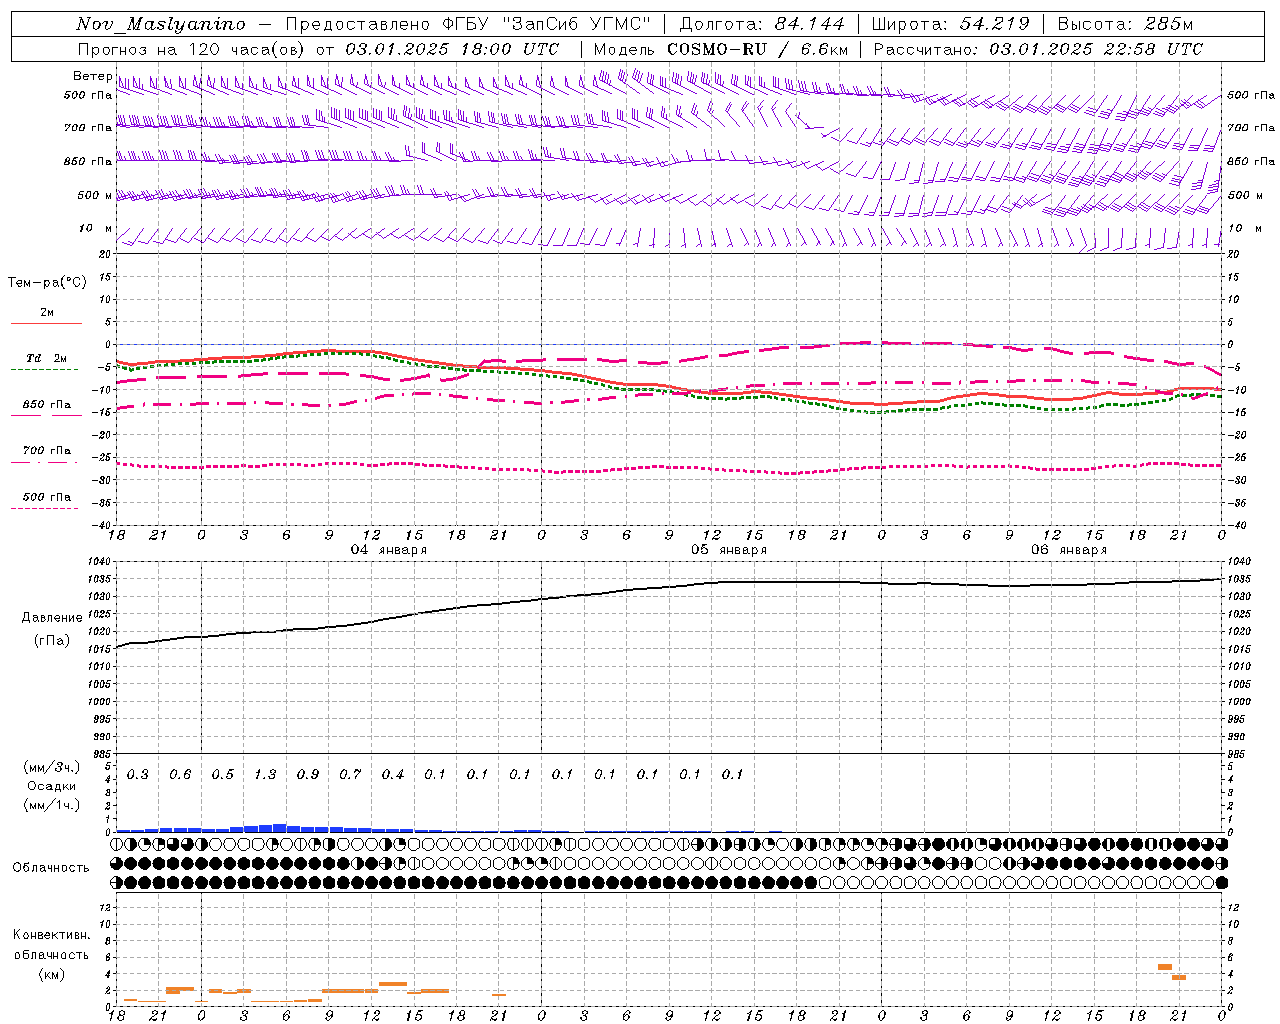
Task: Click the '0.3' precipitation value
Action: (138, 775)
